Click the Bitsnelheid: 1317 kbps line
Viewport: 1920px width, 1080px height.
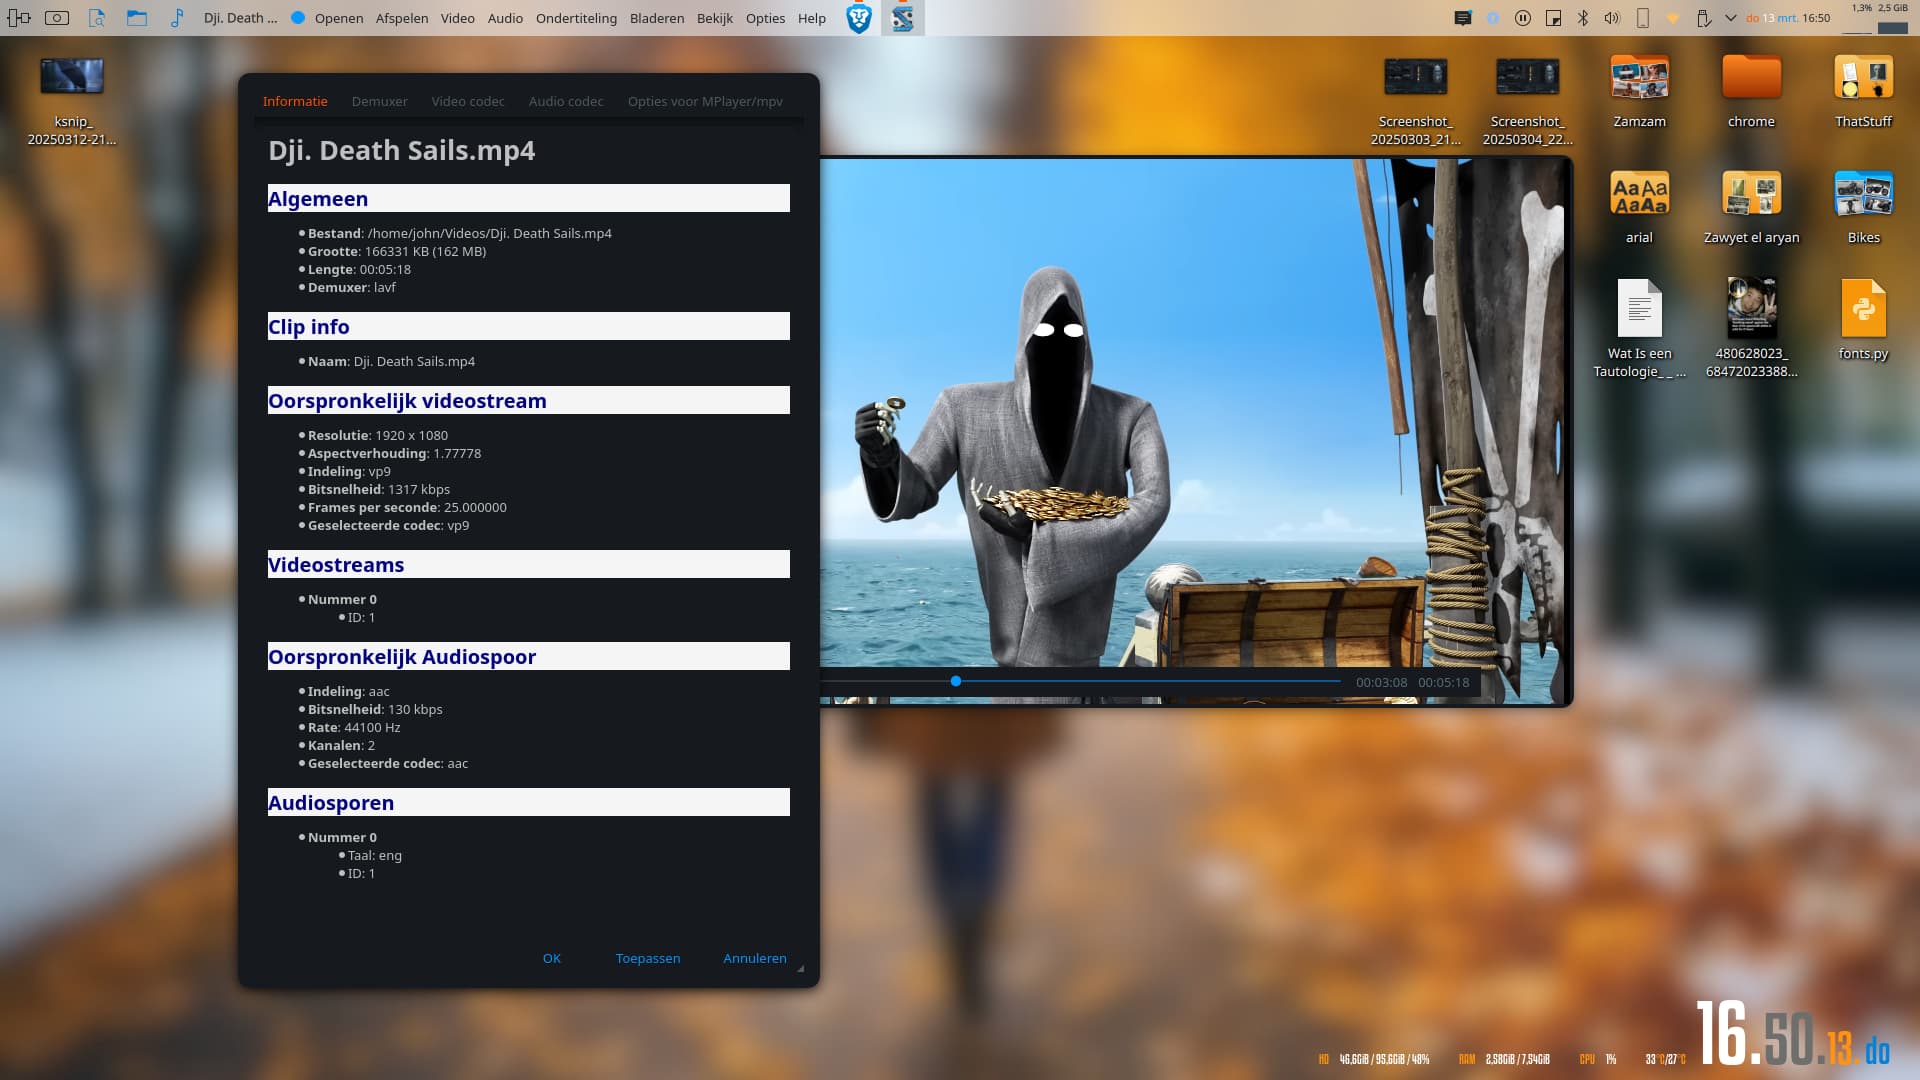(379, 489)
